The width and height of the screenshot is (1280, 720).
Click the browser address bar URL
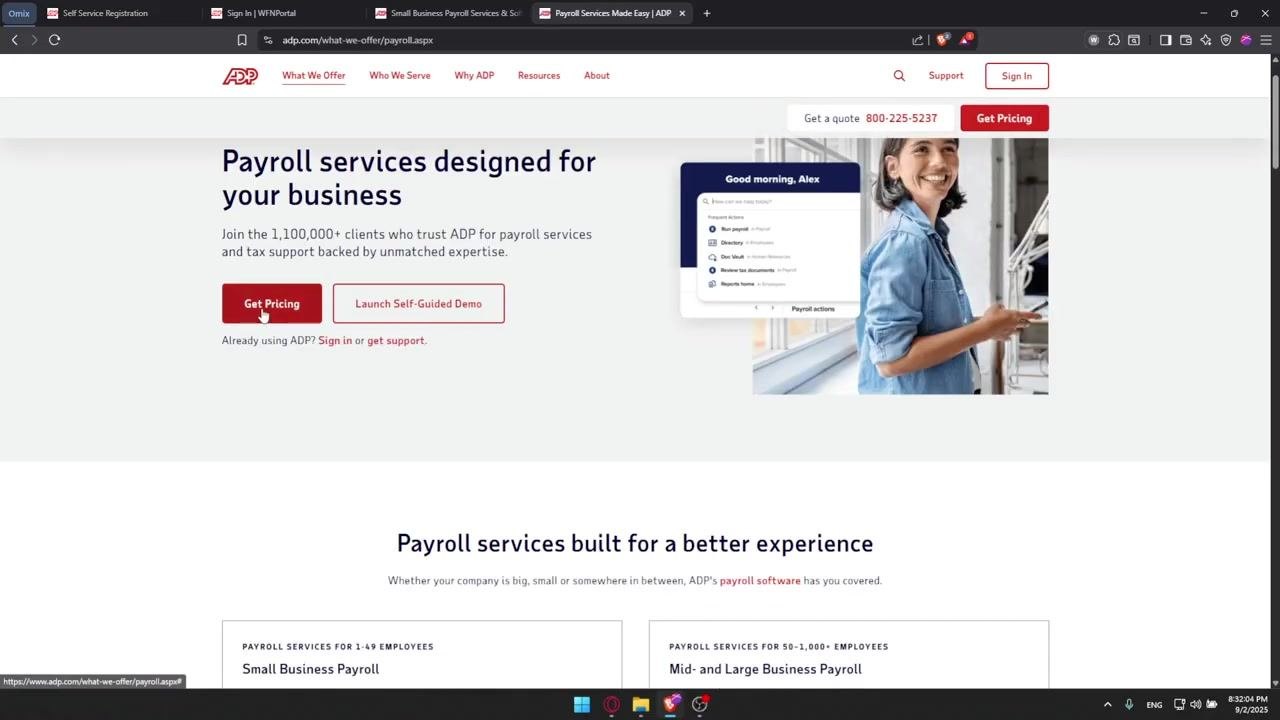[357, 40]
